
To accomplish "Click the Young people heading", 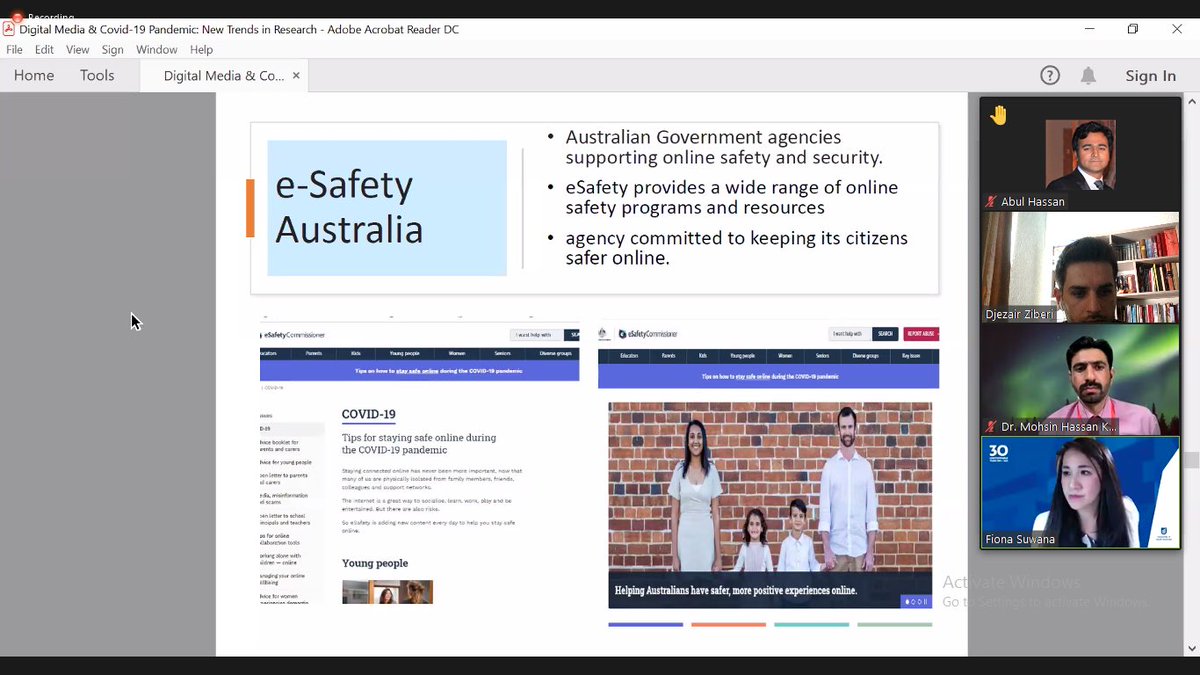I will [375, 563].
